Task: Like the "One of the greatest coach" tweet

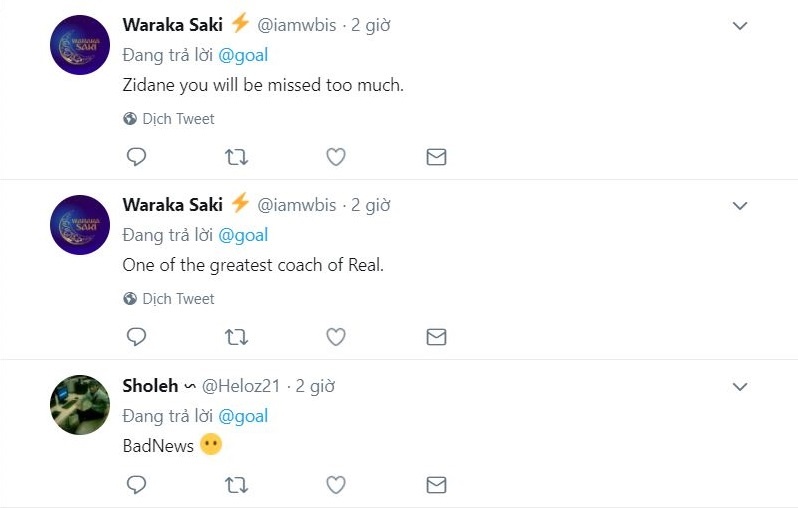Action: (x=336, y=337)
